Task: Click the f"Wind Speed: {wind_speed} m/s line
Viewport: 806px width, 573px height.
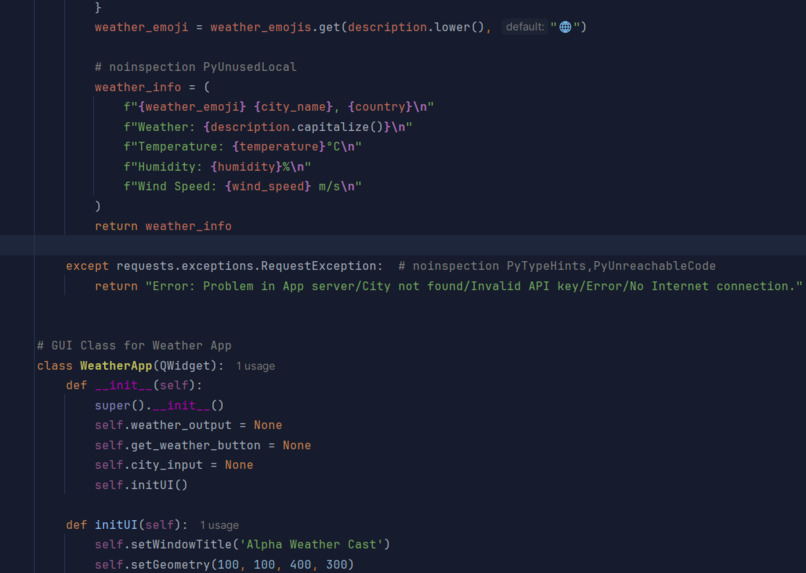Action: 242,187
